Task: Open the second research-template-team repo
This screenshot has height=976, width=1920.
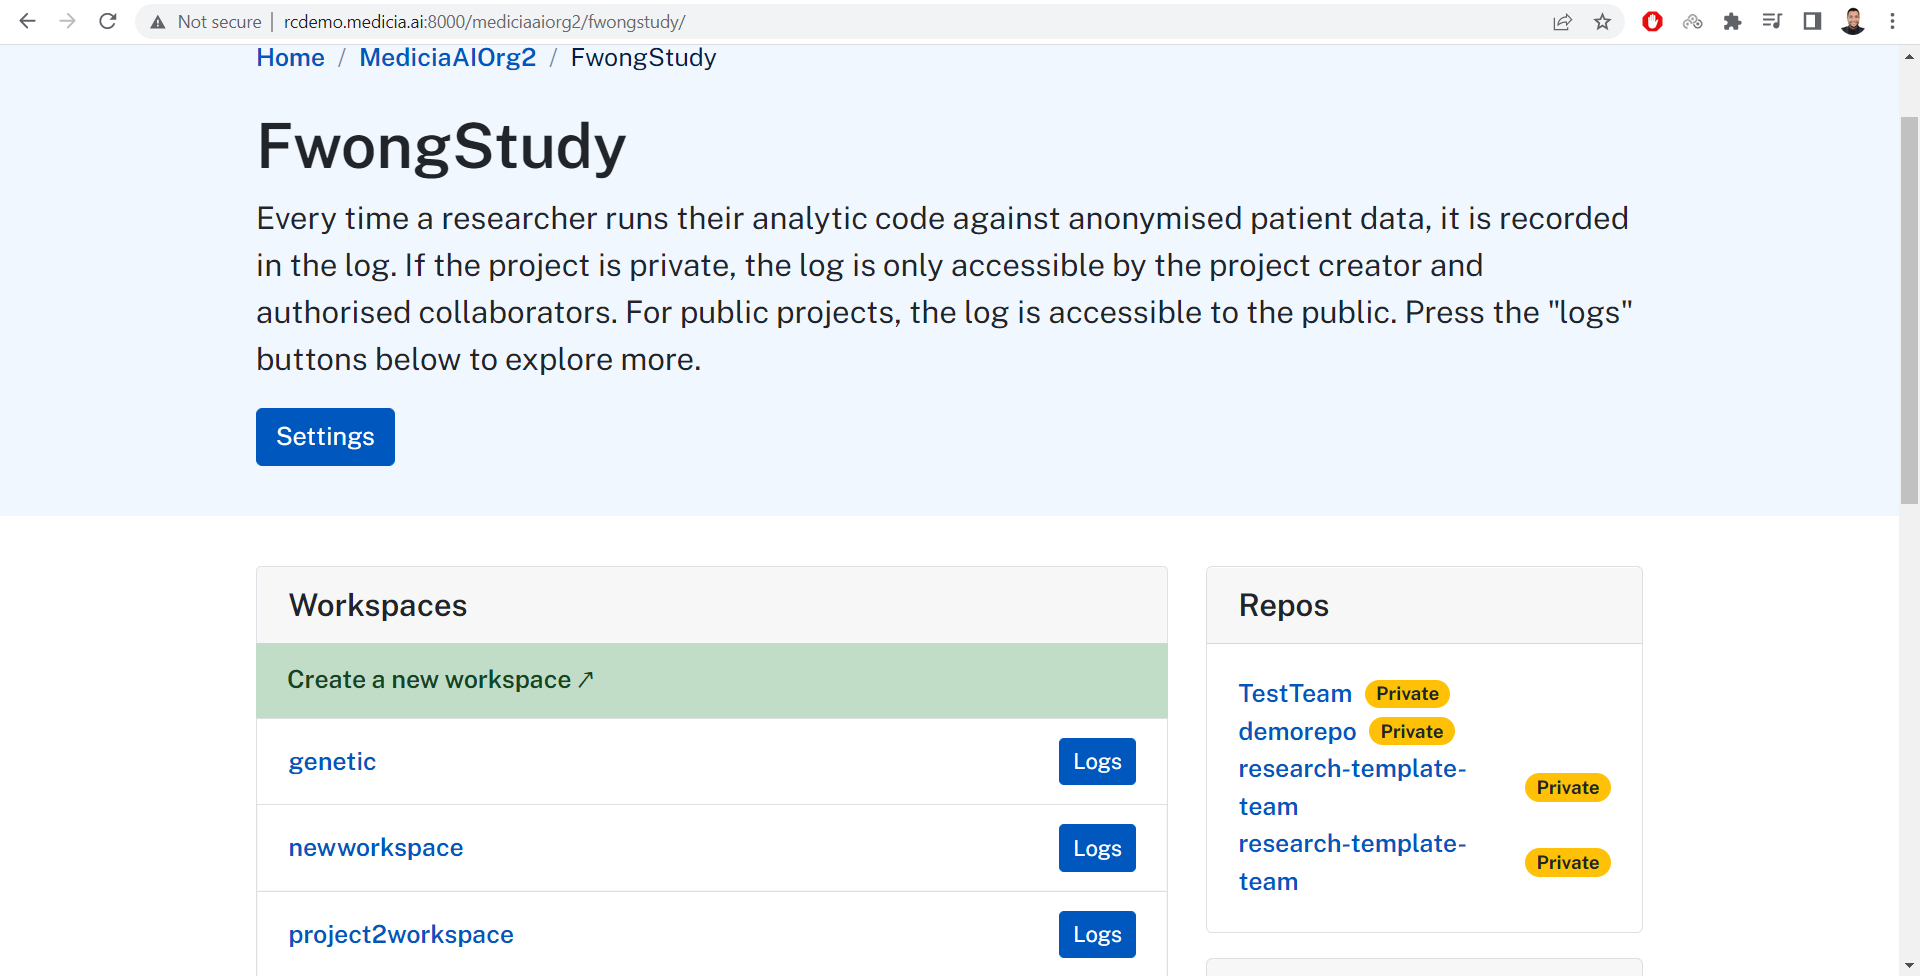Action: tap(1352, 863)
